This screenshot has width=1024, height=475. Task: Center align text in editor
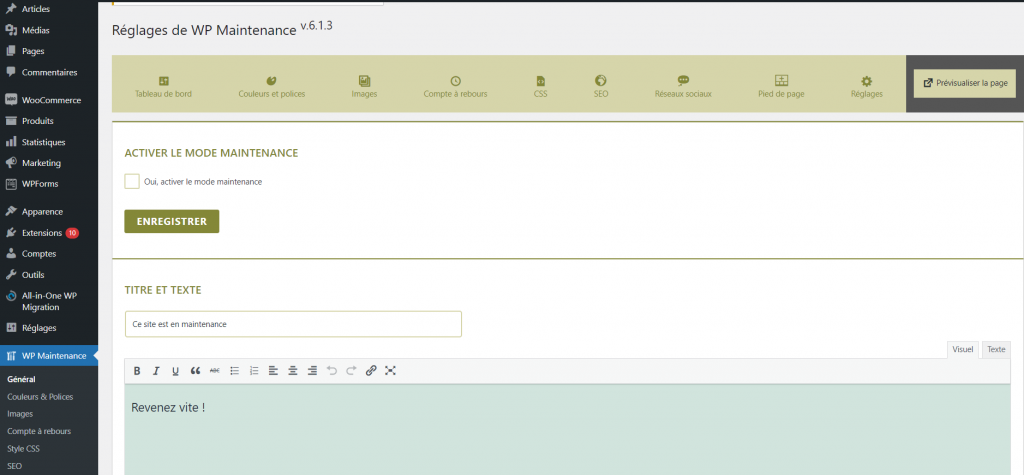coord(293,370)
